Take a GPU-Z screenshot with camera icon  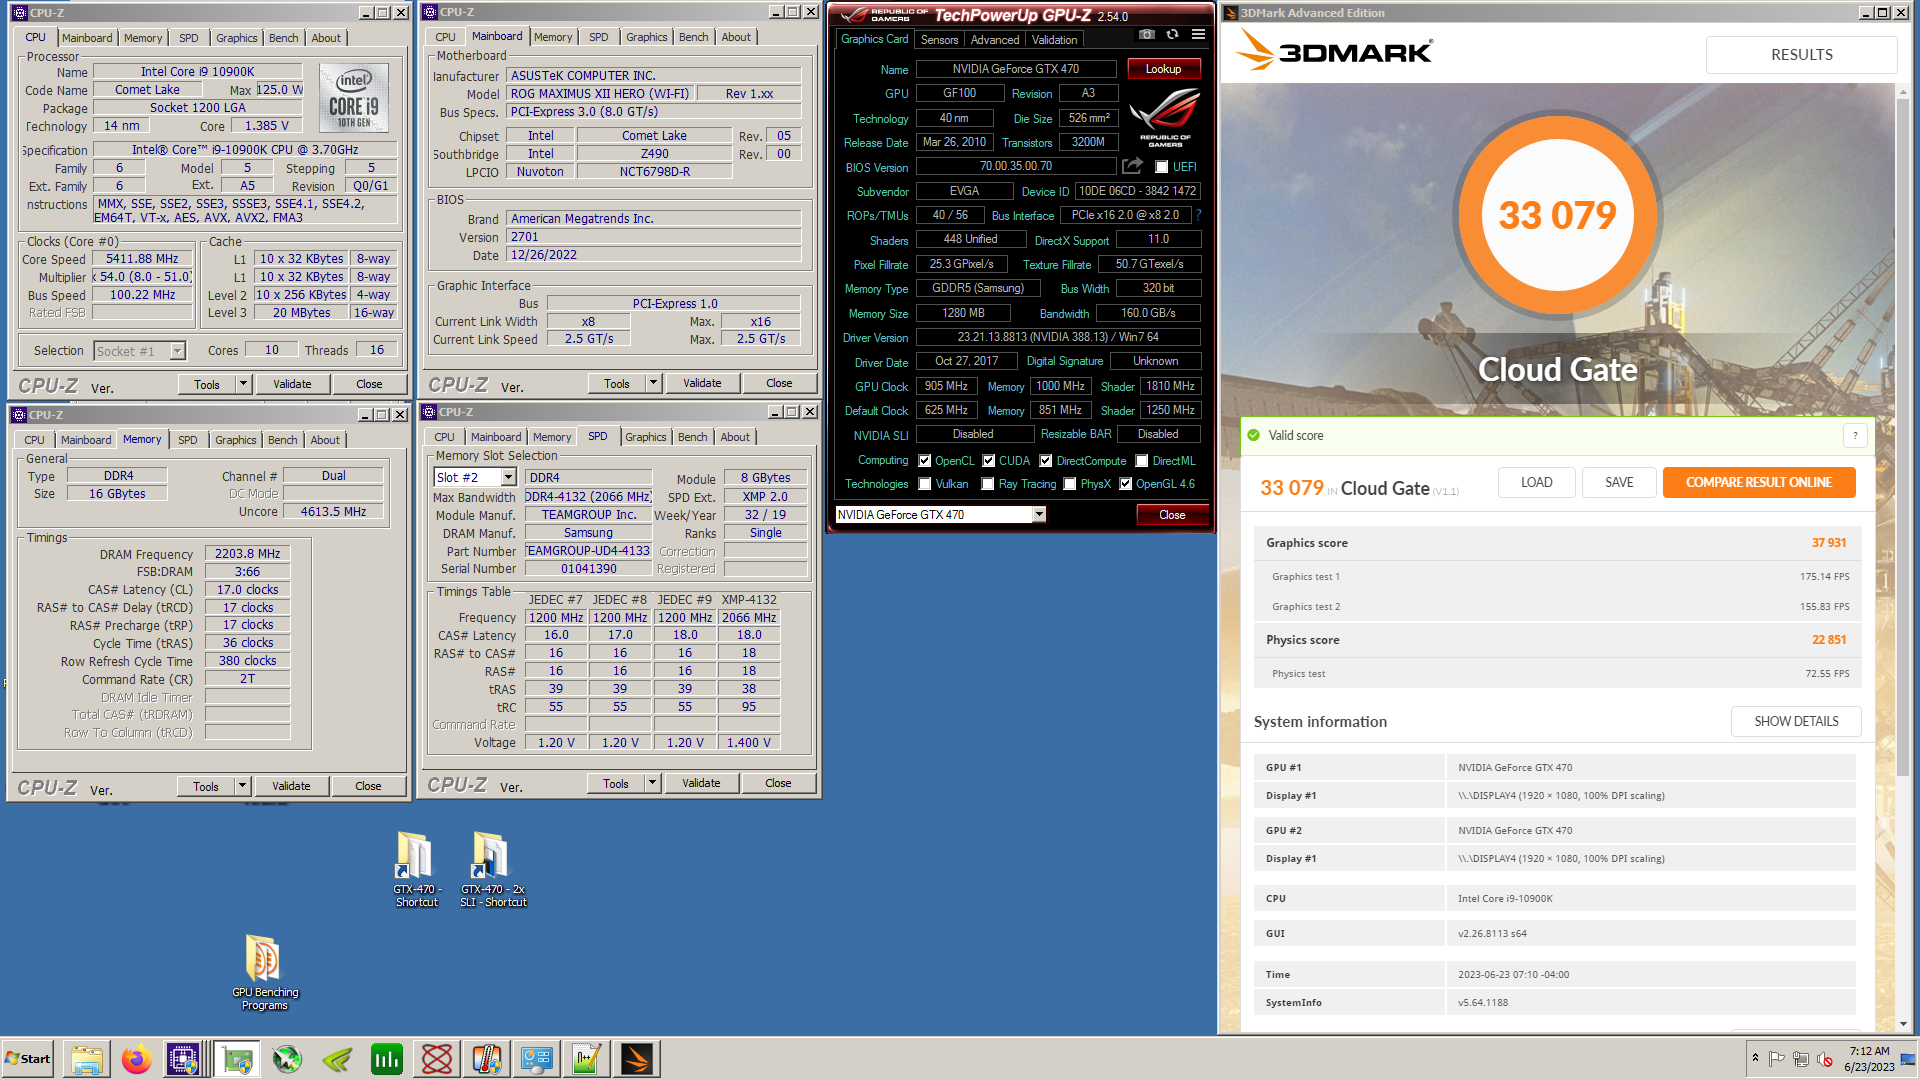click(x=1147, y=35)
